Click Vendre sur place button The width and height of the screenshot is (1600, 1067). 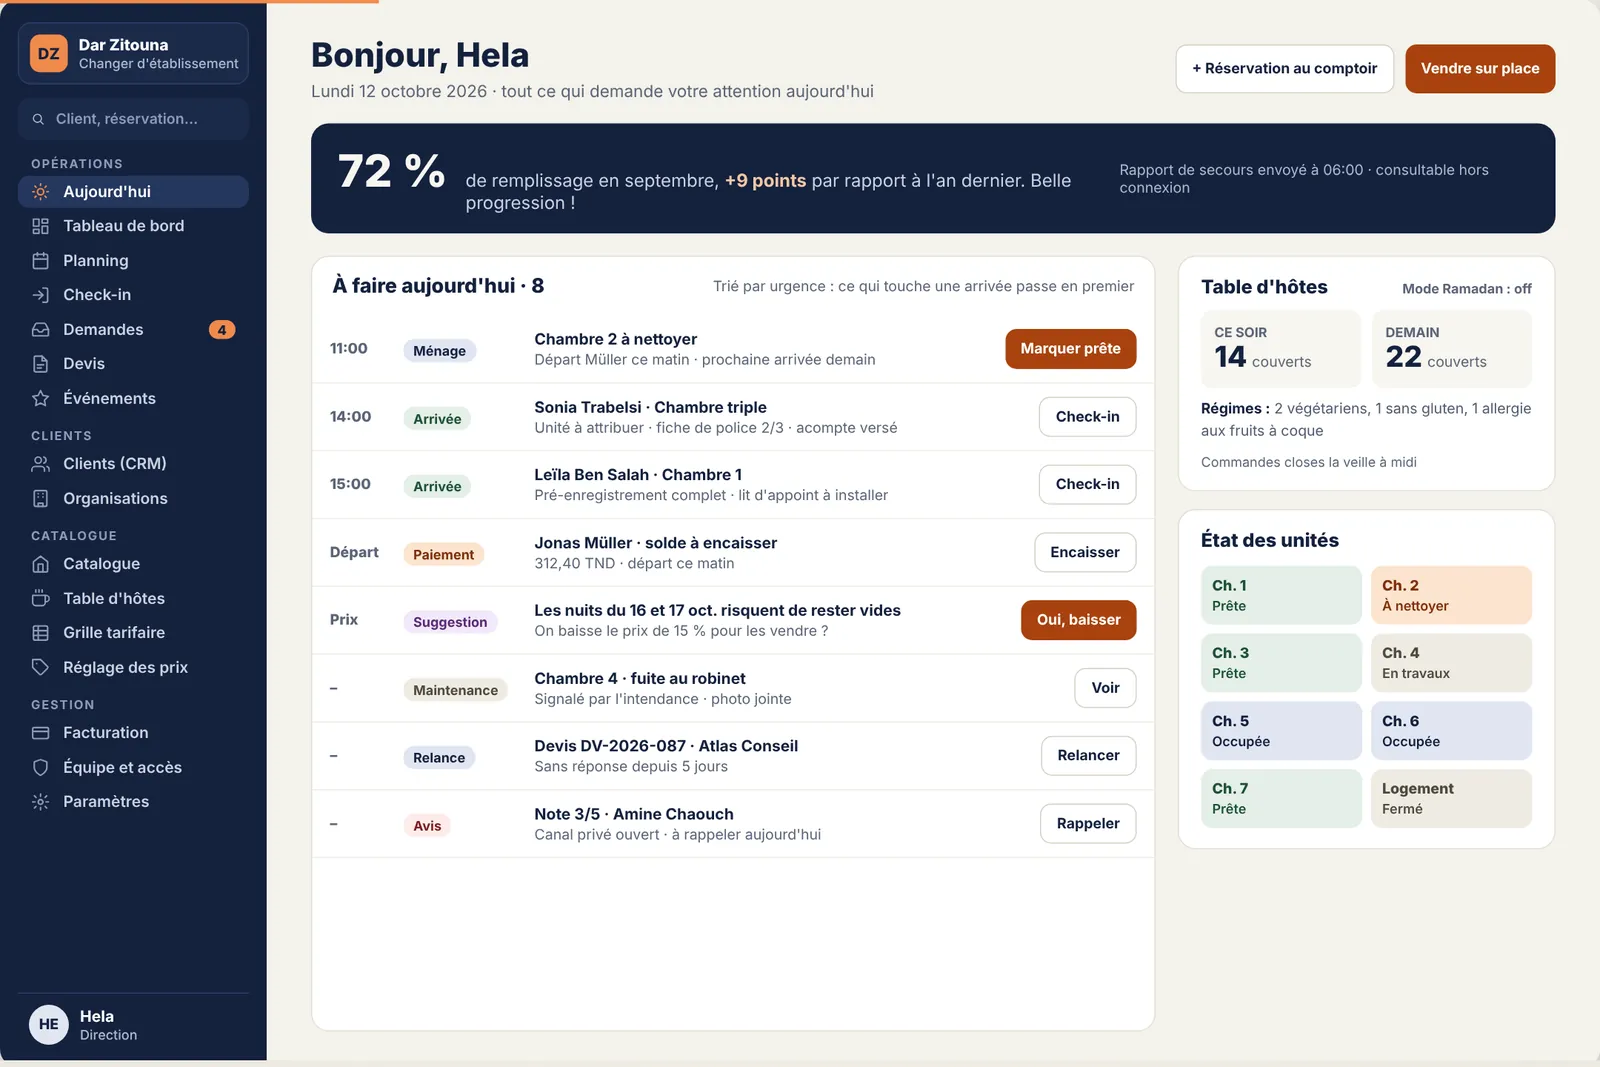(x=1480, y=69)
